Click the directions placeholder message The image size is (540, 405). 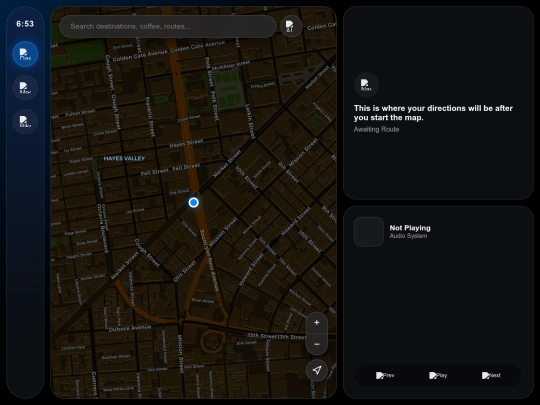pyautogui.click(x=433, y=113)
